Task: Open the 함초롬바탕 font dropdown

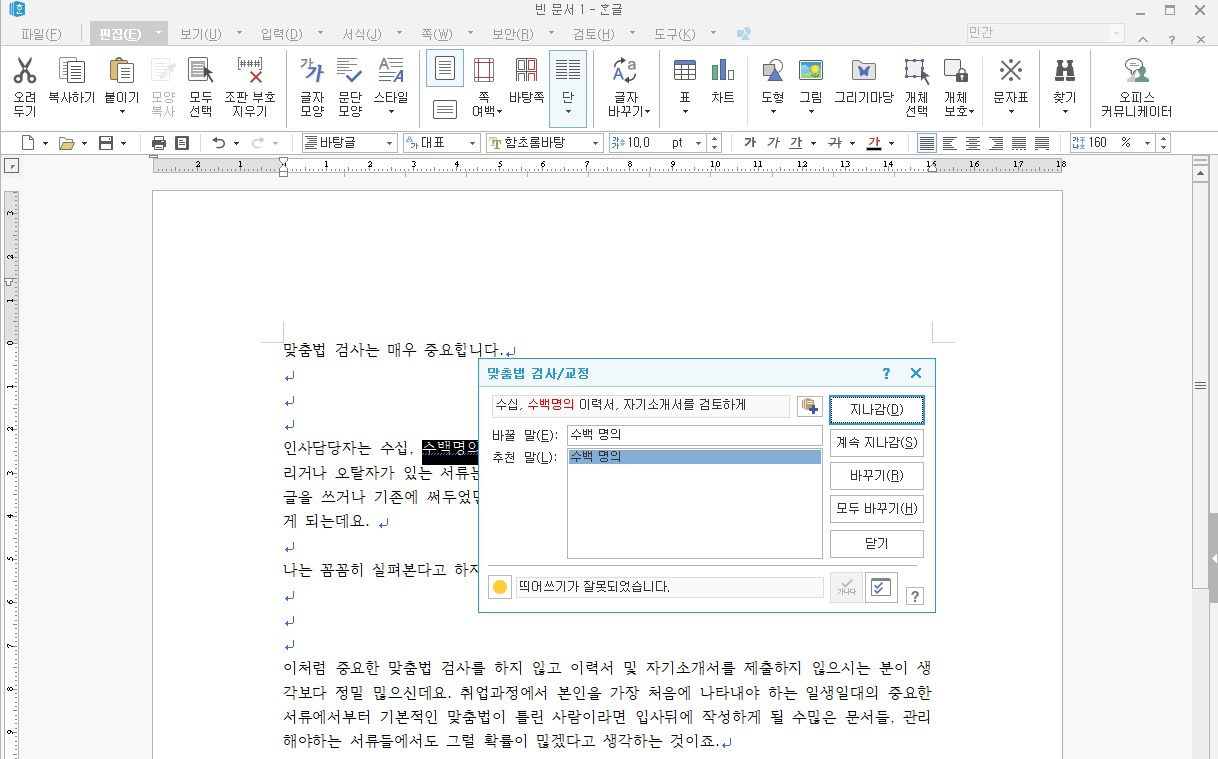Action: coord(595,142)
